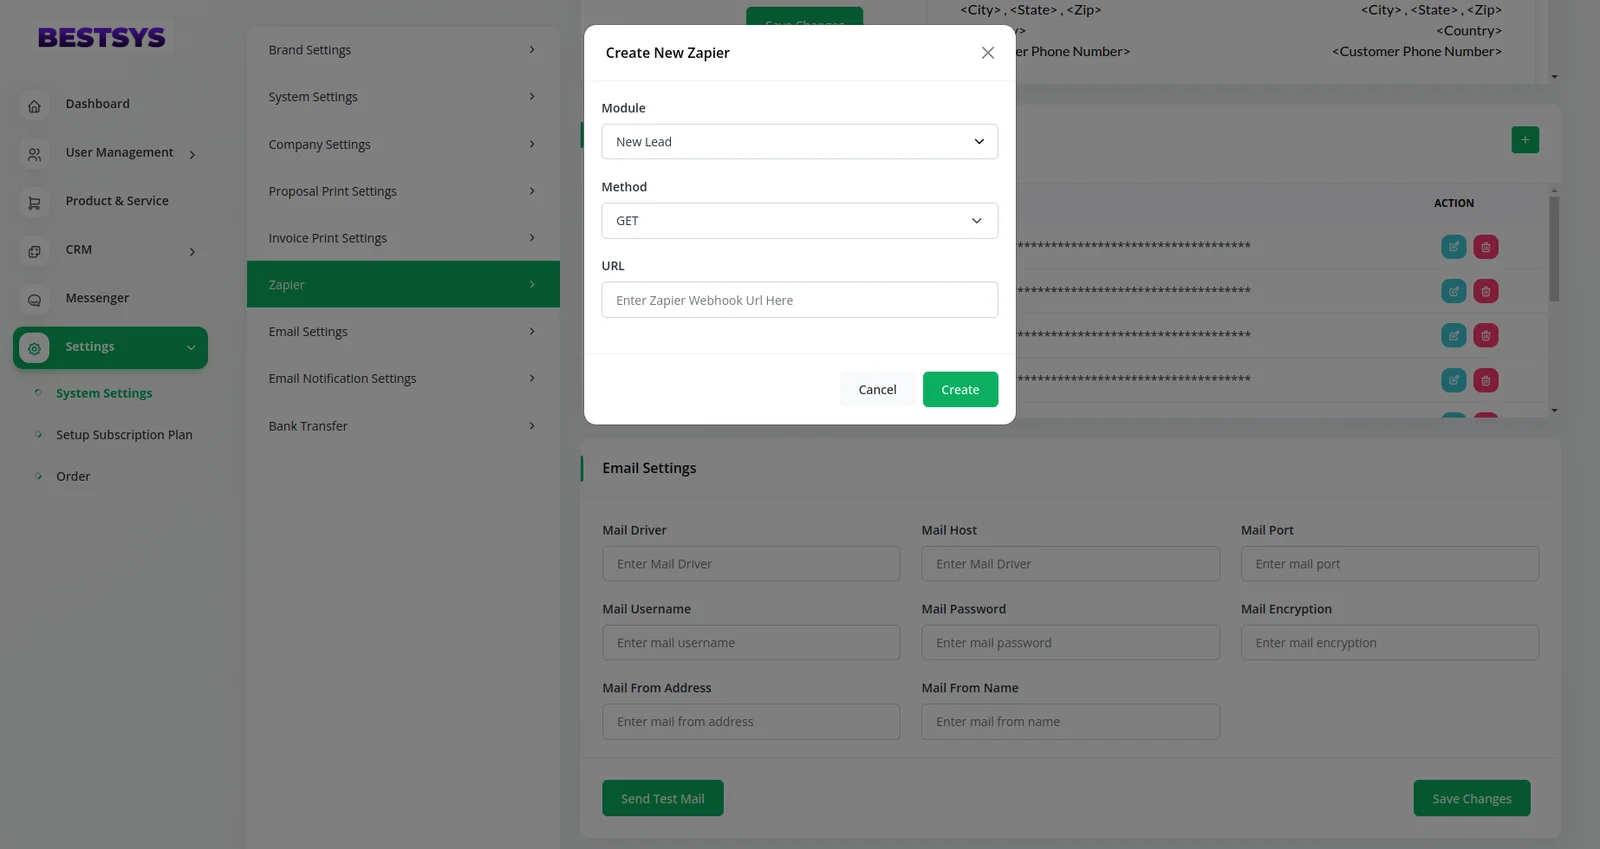Viewport: 1600px width, 849px height.
Task: Click the Product & Service cart icon
Action: (34, 202)
